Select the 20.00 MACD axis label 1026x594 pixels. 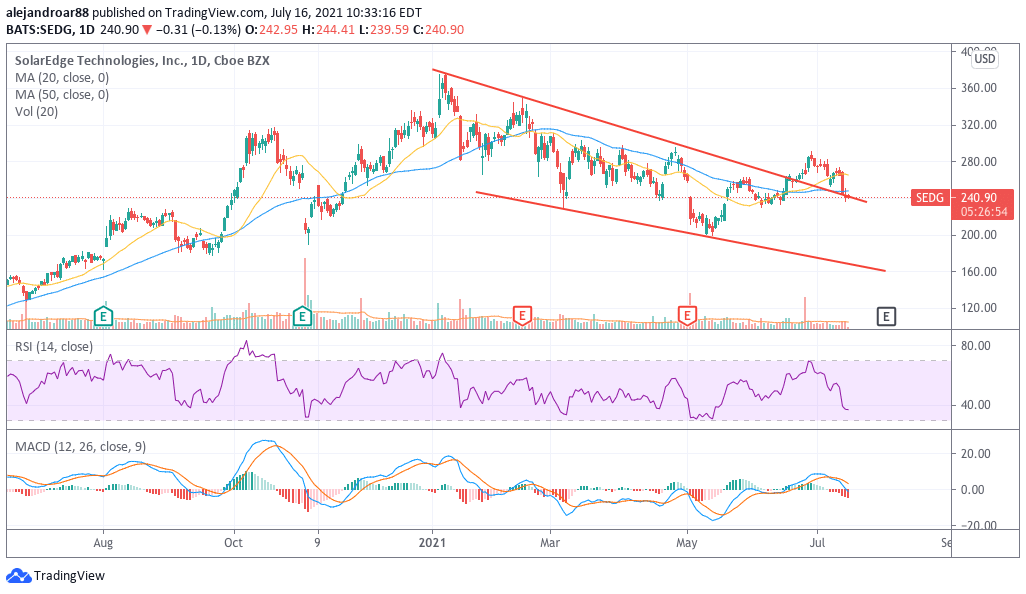pos(976,454)
